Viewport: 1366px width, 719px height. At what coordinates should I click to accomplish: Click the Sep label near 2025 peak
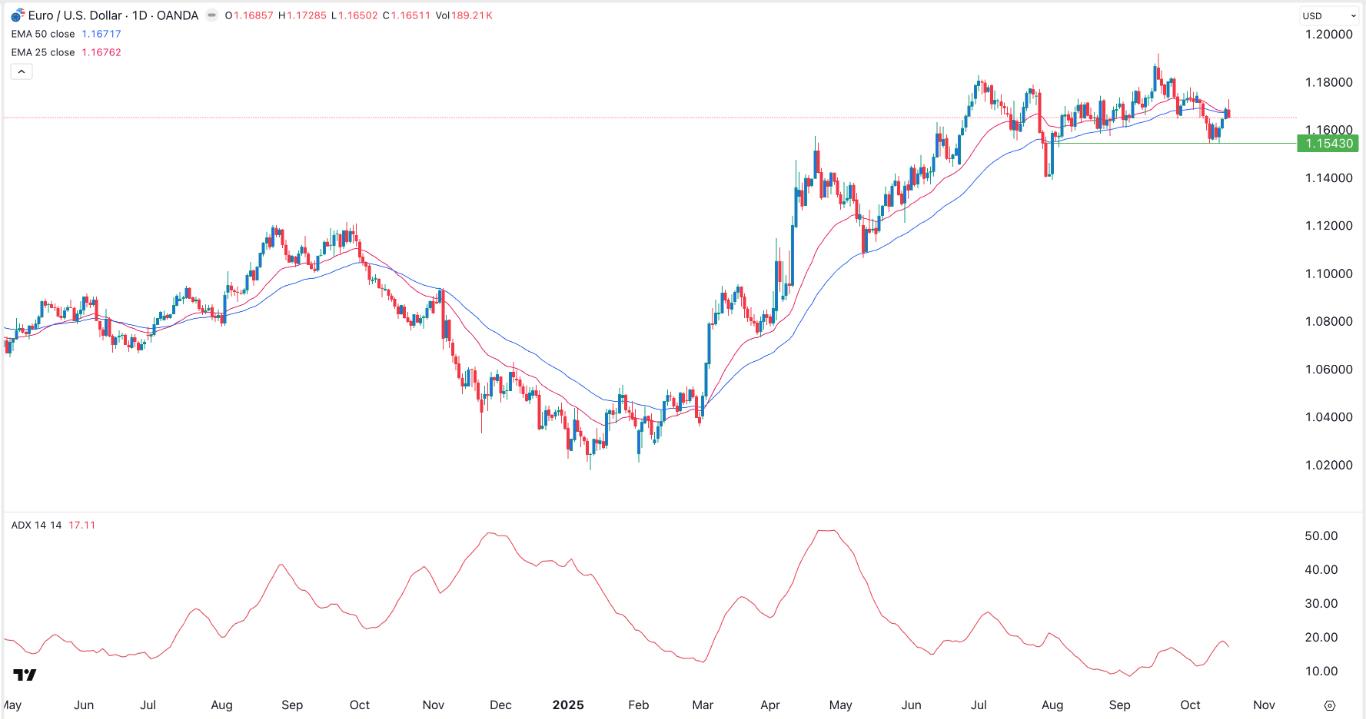coord(1119,705)
